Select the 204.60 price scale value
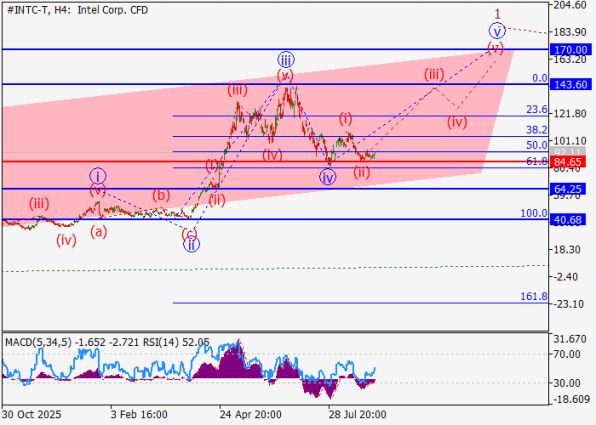The height and width of the screenshot is (425, 596). 570,5
